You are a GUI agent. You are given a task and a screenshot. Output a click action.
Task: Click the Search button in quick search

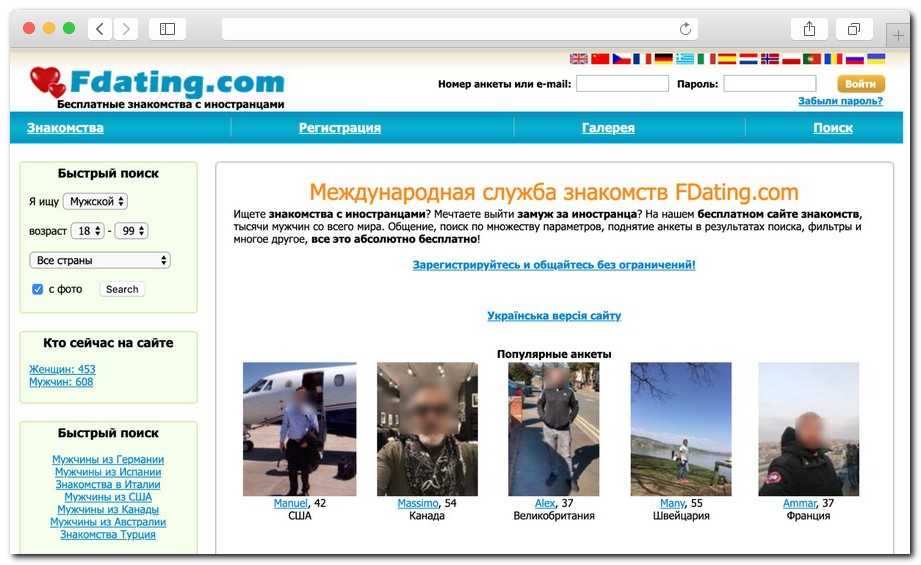pyautogui.click(x=122, y=290)
